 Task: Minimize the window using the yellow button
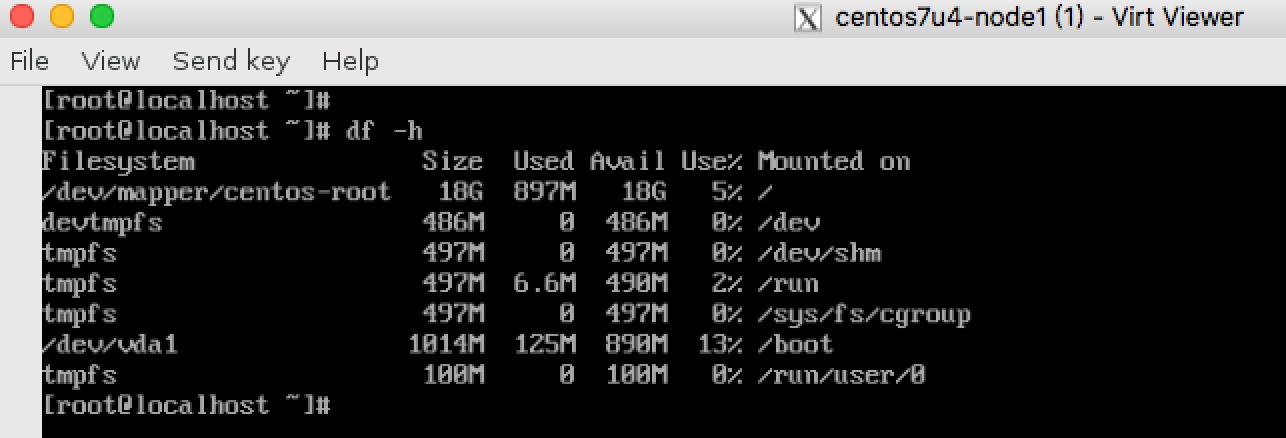[62, 17]
